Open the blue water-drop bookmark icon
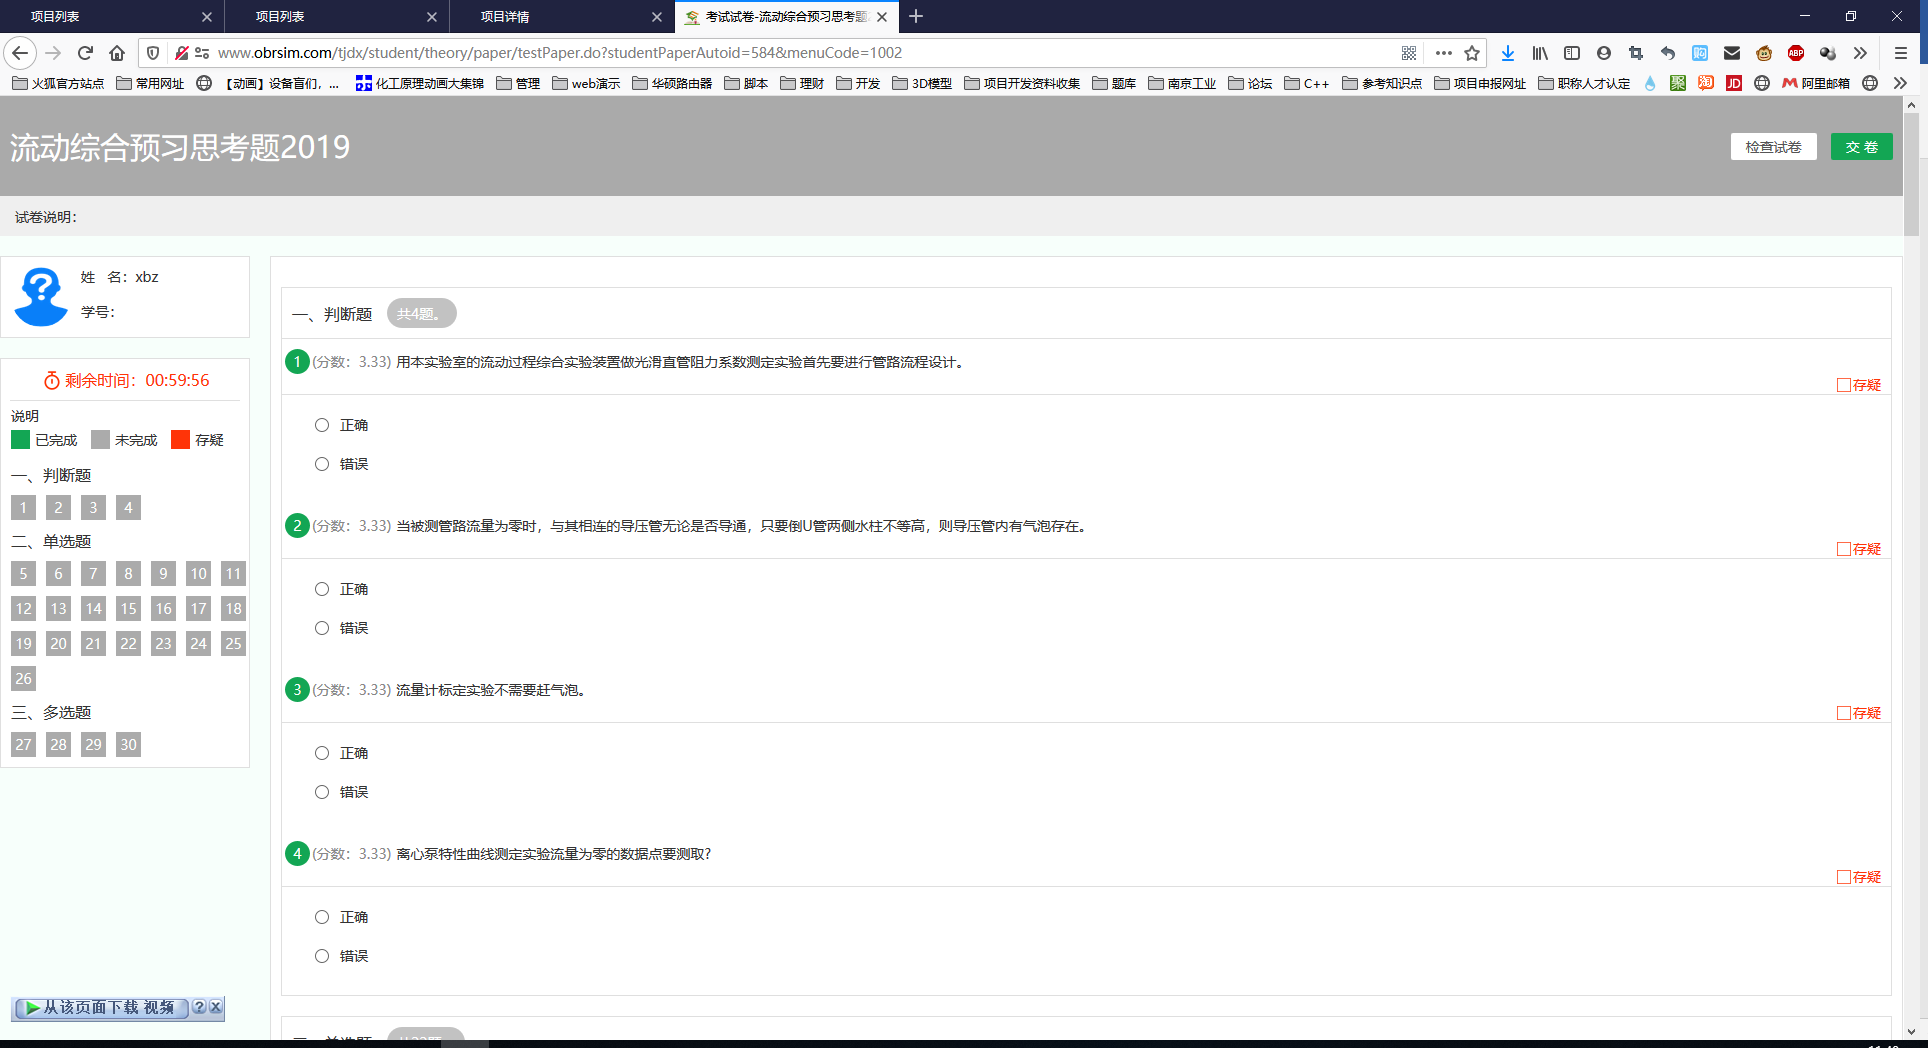The width and height of the screenshot is (1928, 1048). tap(1650, 83)
